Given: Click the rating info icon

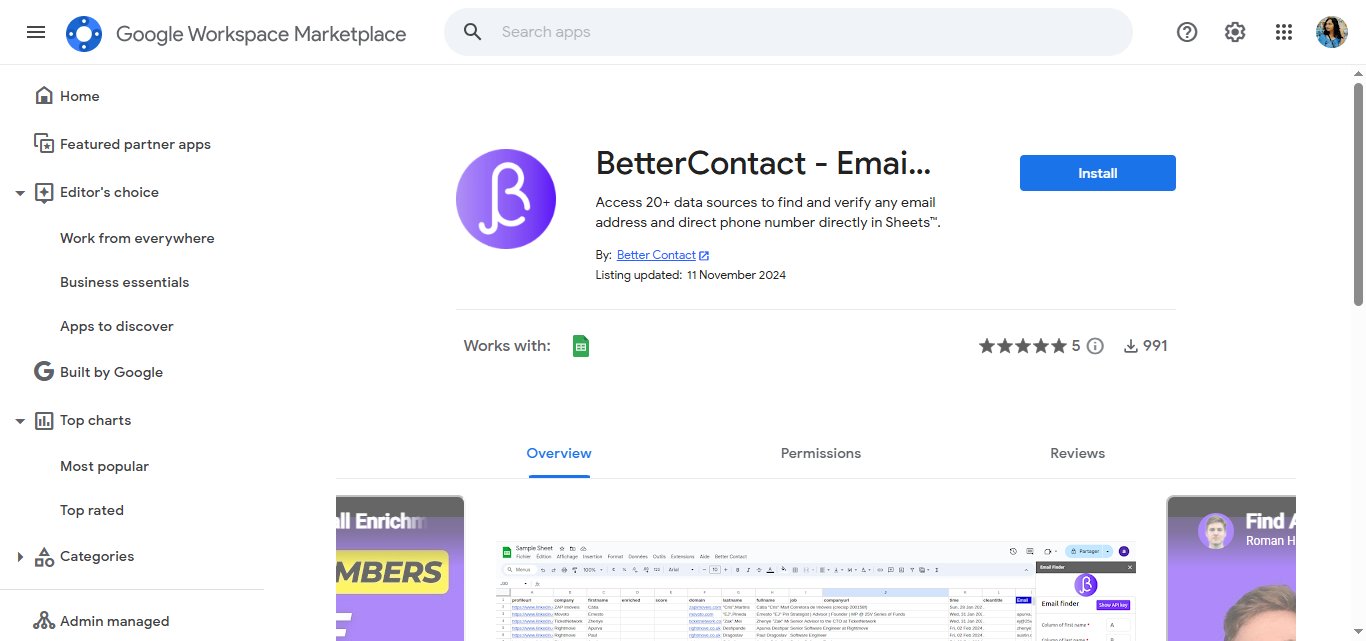Looking at the screenshot, I should coord(1095,346).
